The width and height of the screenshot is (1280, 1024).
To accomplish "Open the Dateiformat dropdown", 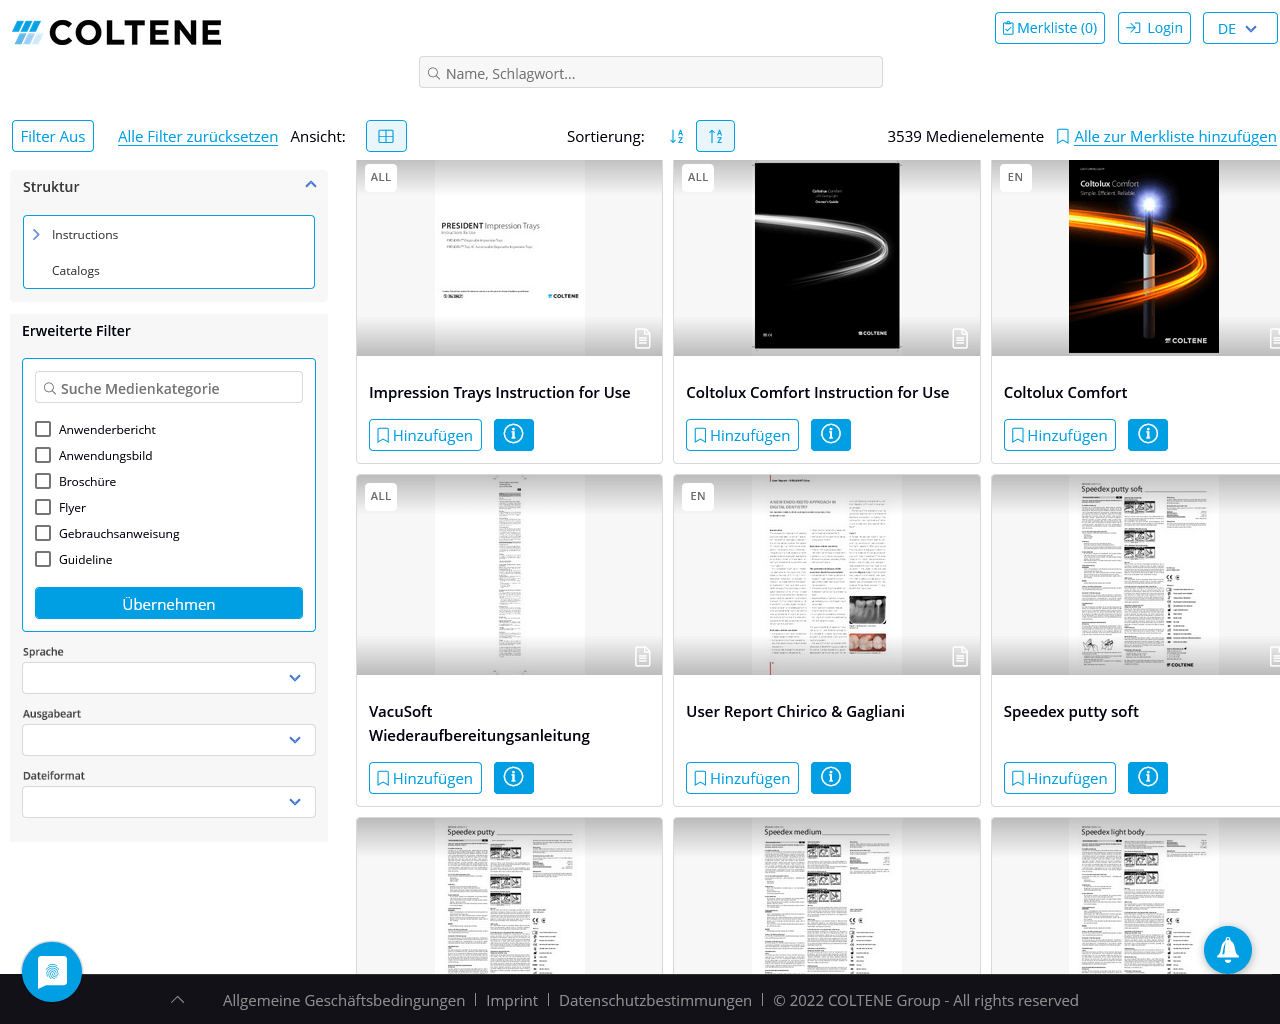I will coord(169,802).
